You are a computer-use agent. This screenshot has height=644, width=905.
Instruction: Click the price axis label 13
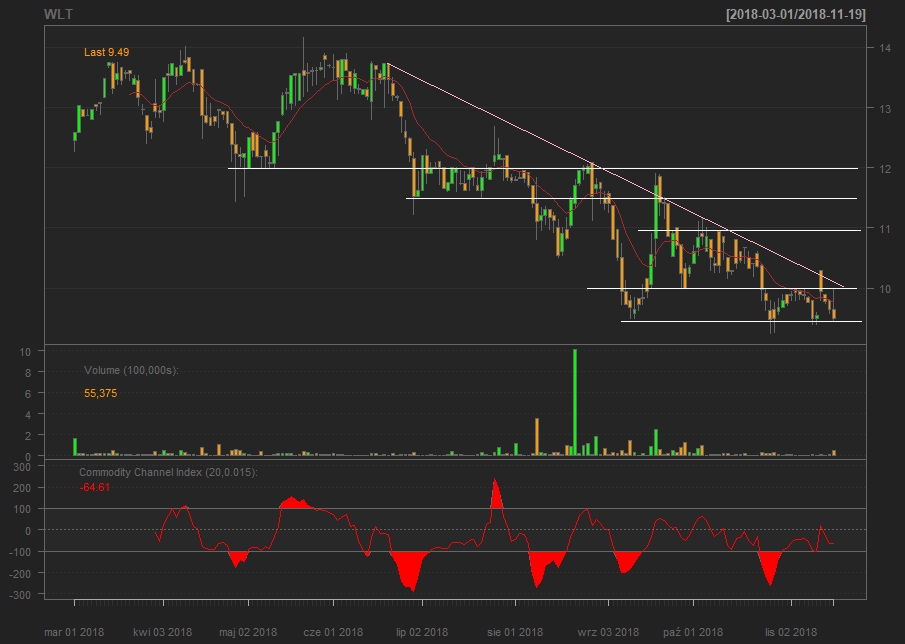point(884,108)
